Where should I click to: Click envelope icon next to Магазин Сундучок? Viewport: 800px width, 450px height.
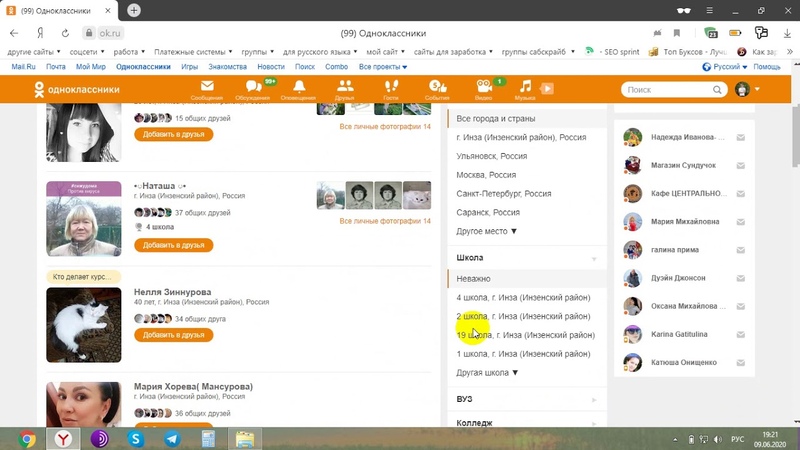coord(741,165)
